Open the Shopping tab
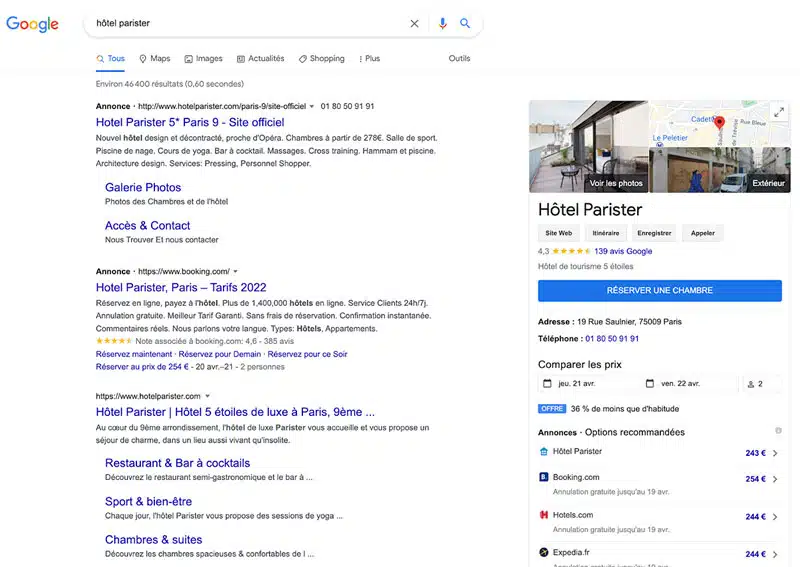800x567 pixels. [x=321, y=59]
